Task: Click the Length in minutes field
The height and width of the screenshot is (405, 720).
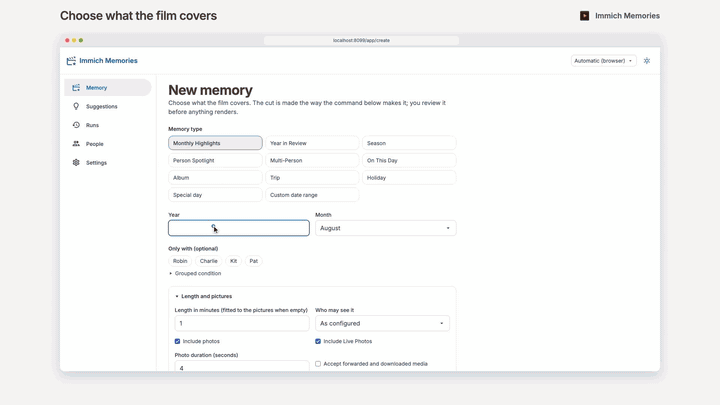Action: [x=242, y=323]
